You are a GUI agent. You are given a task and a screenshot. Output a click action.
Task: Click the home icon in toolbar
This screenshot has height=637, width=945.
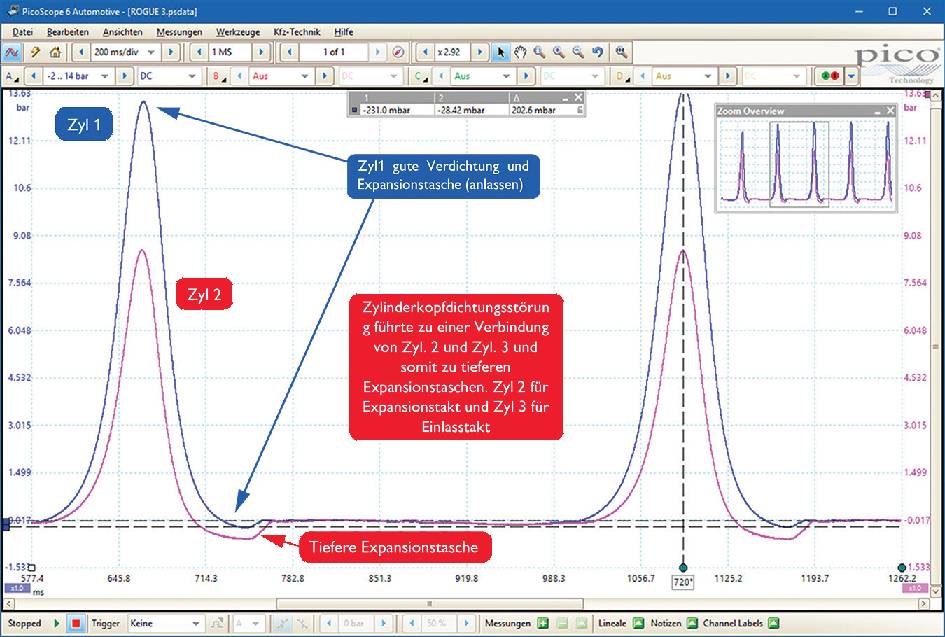(55, 52)
